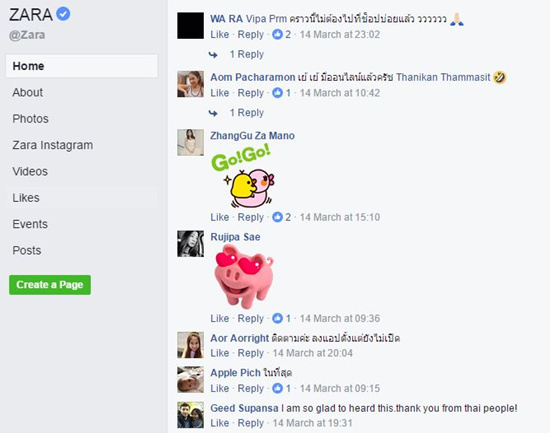Like Geed Supansa's comment
Image resolution: width=550 pixels, height=433 pixels.
pyautogui.click(x=220, y=423)
